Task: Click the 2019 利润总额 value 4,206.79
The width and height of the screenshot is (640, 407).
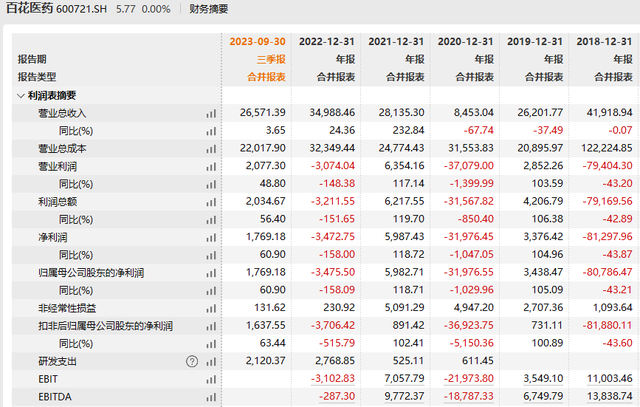Action: (543, 201)
